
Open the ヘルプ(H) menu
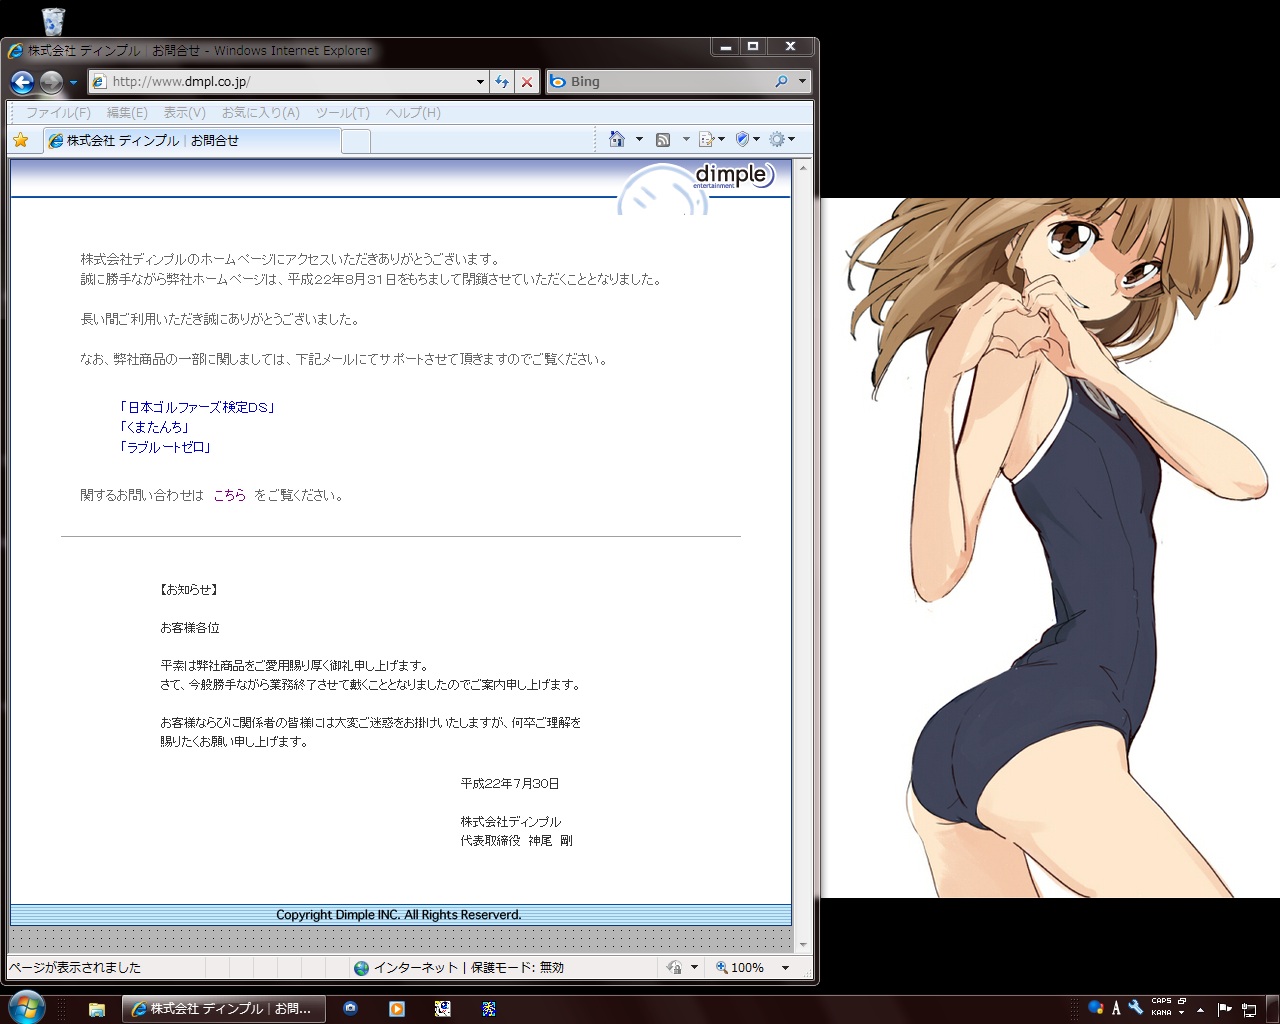[413, 113]
